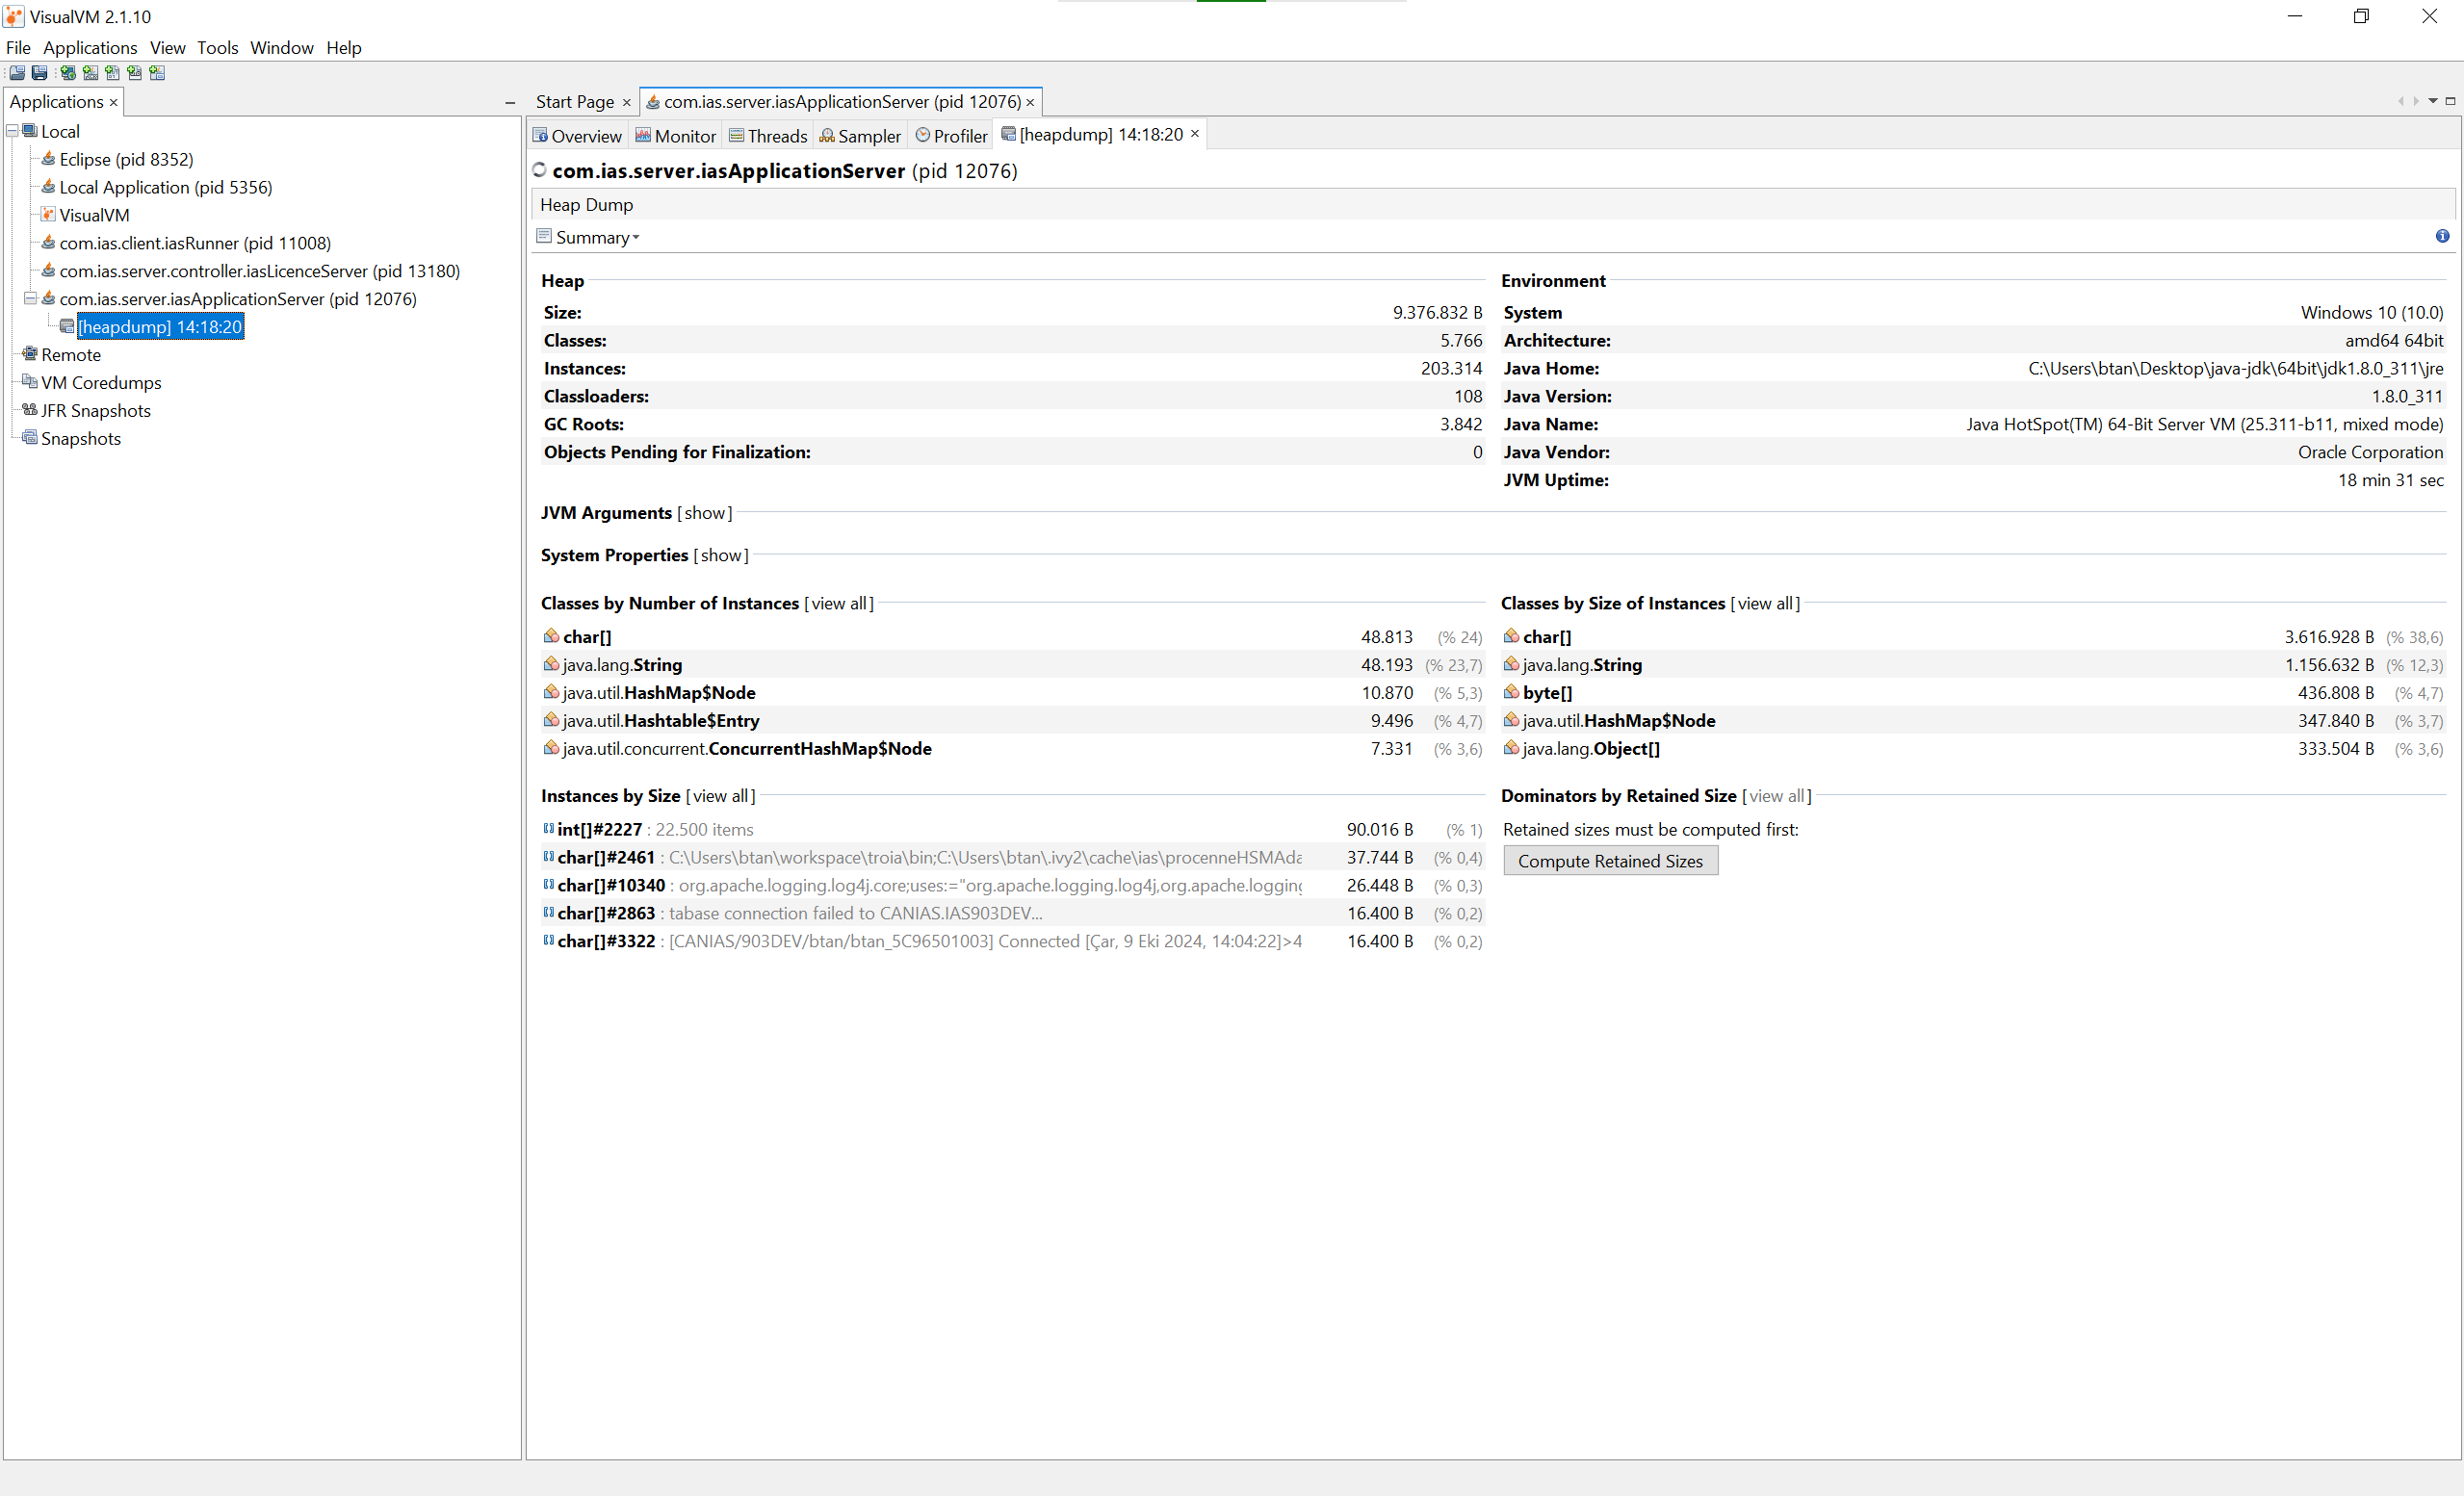Show the System Properties section
This screenshot has height=1496, width=2464.
(721, 555)
